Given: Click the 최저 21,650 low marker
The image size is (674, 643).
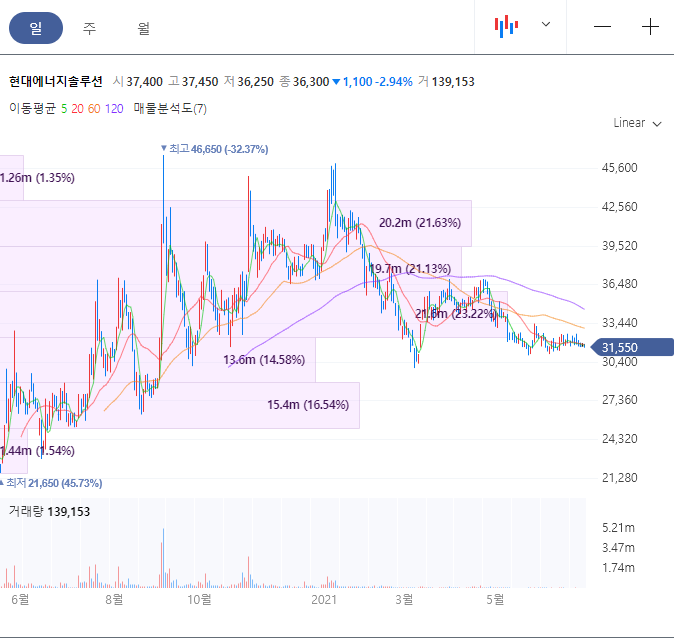Looking at the screenshot, I should pos(51,483).
